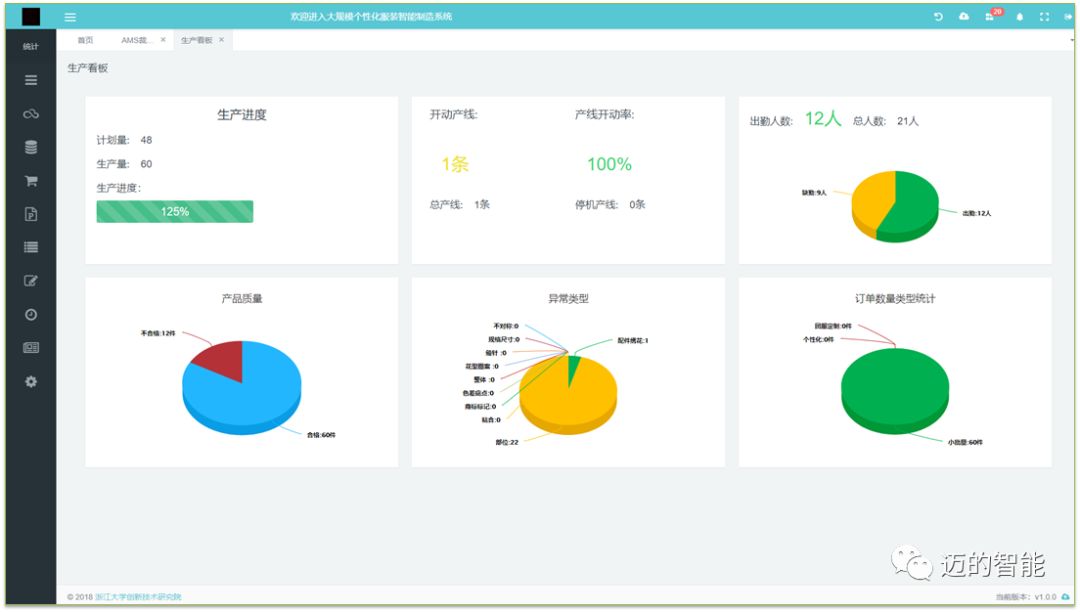Open the settings gear in sidebar
1080x612 pixels.
(x=31, y=381)
